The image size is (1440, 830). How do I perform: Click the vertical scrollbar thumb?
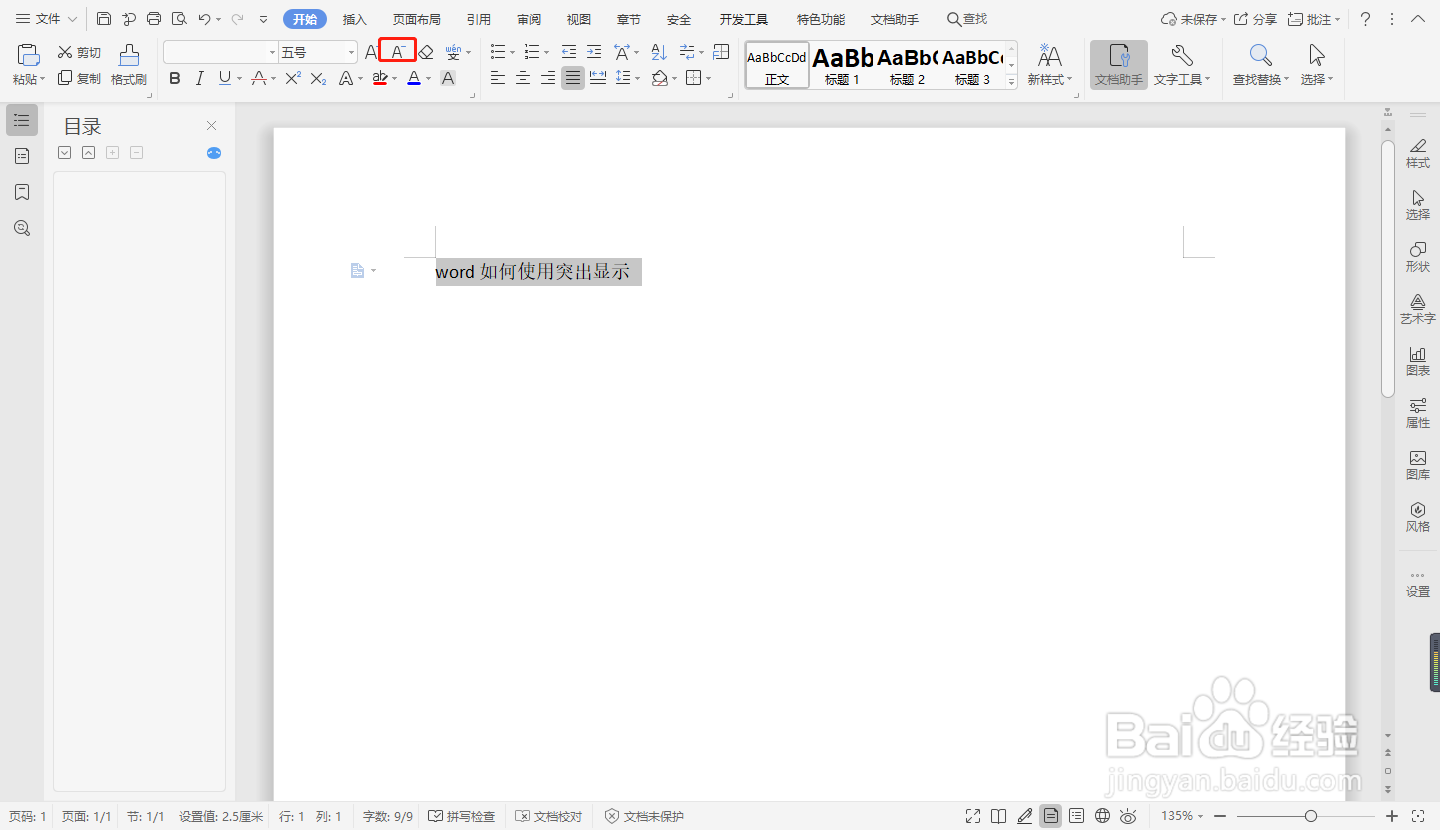pyautogui.click(x=1388, y=268)
